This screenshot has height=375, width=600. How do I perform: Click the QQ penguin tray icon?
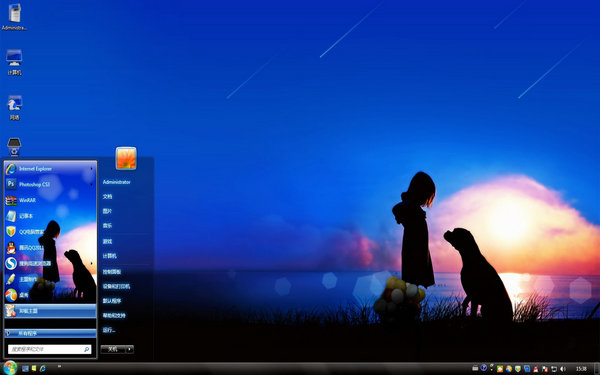coord(536,368)
